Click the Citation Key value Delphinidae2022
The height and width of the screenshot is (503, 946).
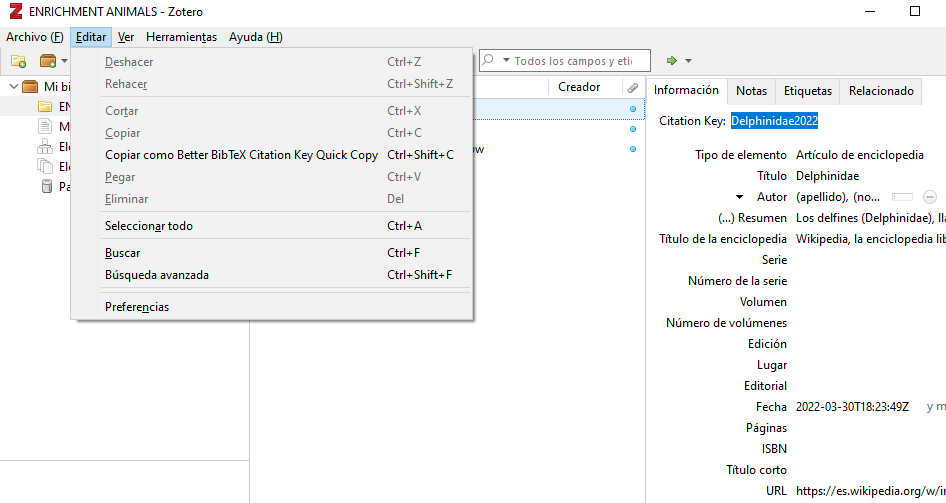tap(774, 121)
